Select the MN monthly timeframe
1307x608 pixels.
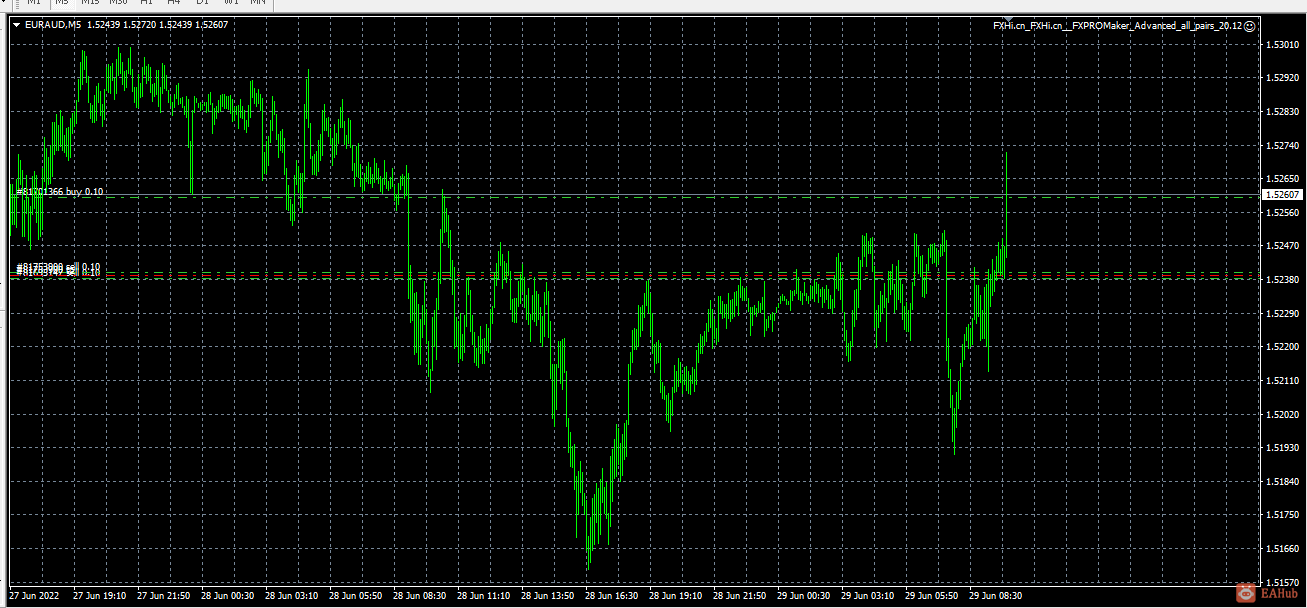pos(258,3)
